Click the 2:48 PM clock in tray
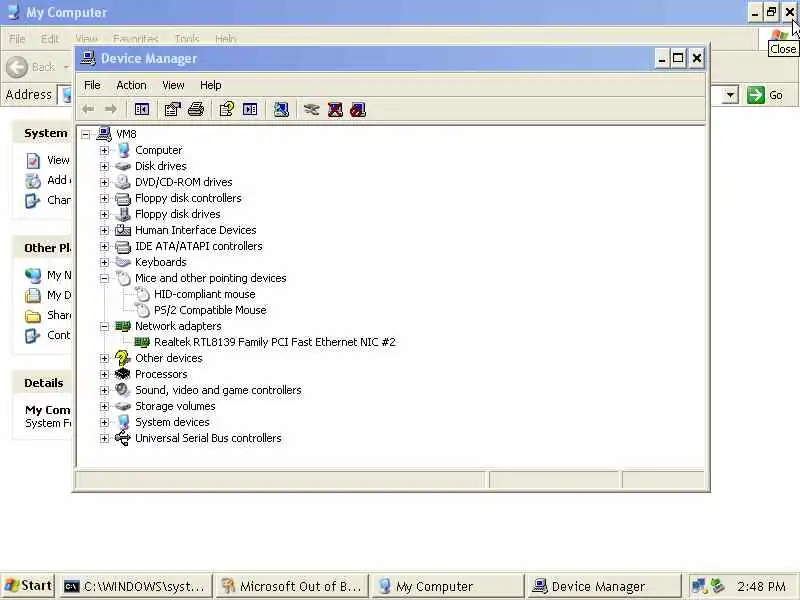The image size is (800, 600). tap(761, 586)
